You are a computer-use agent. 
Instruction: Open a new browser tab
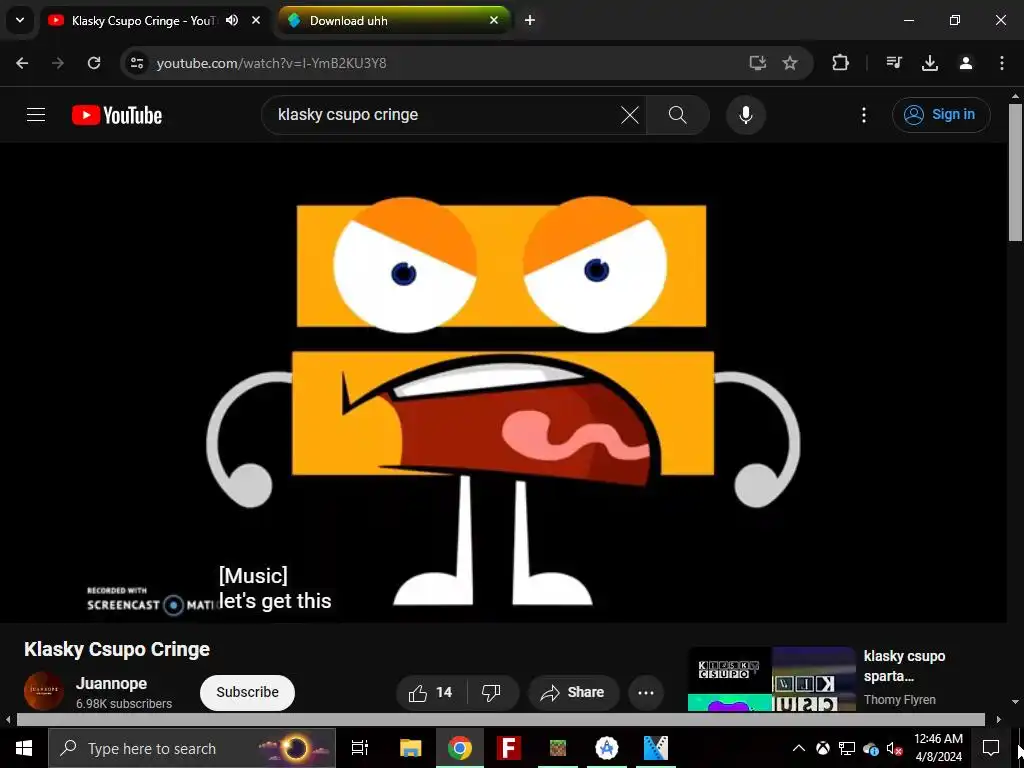pyautogui.click(x=530, y=21)
